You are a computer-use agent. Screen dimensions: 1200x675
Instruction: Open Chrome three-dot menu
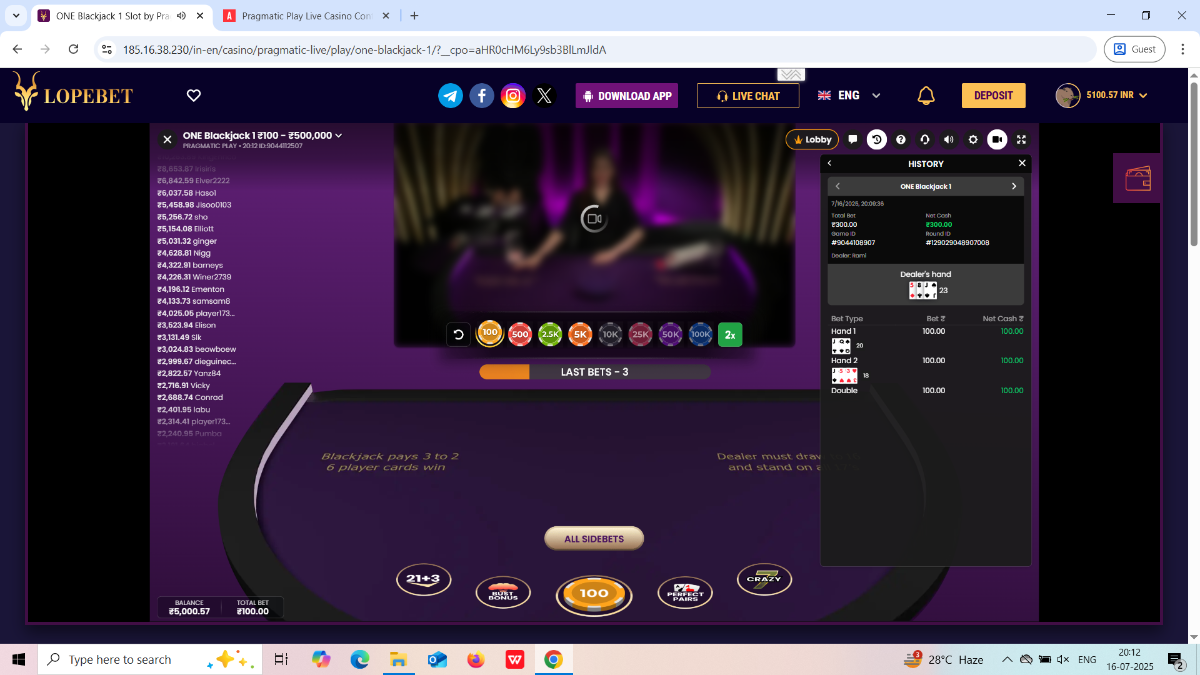pyautogui.click(x=1182, y=49)
